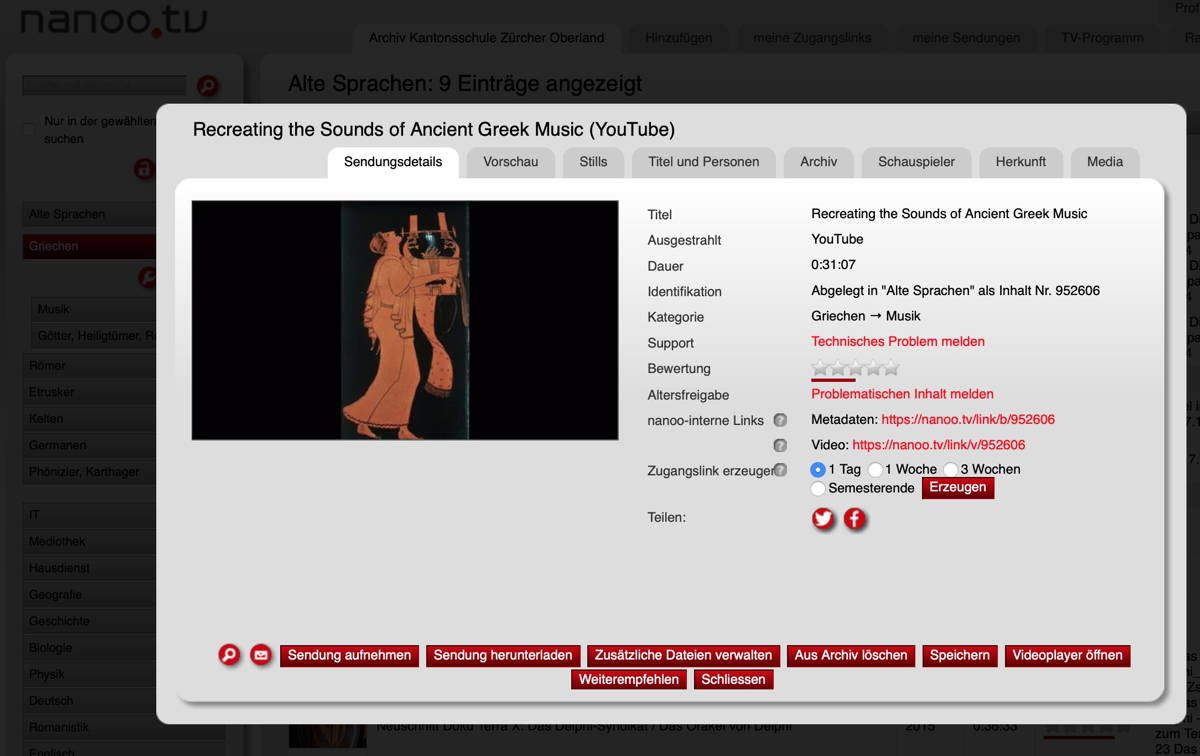Viewport: 1200px width, 756px height.
Task: Toggle the 'Nur in der gewählten' search checkbox
Action: pos(30,130)
